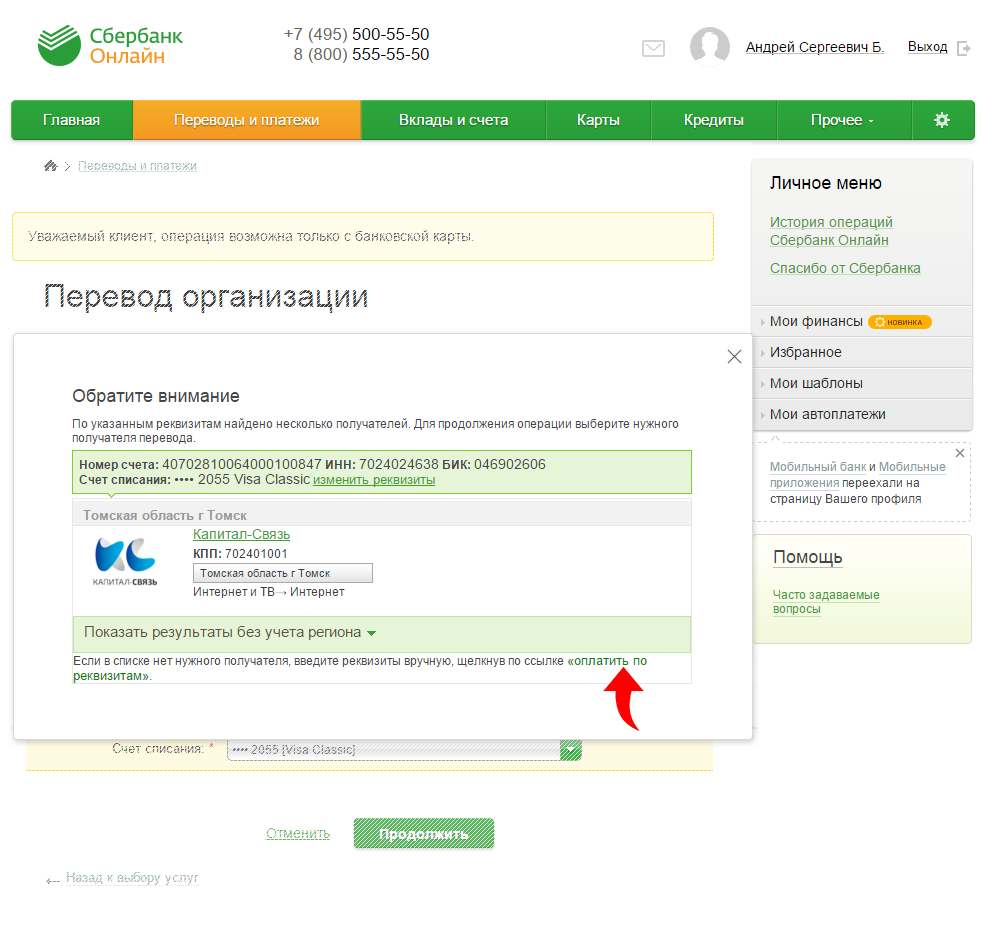988x932 pixels.
Task: Open Часто задаваемые вопросы help link
Action: click(826, 602)
